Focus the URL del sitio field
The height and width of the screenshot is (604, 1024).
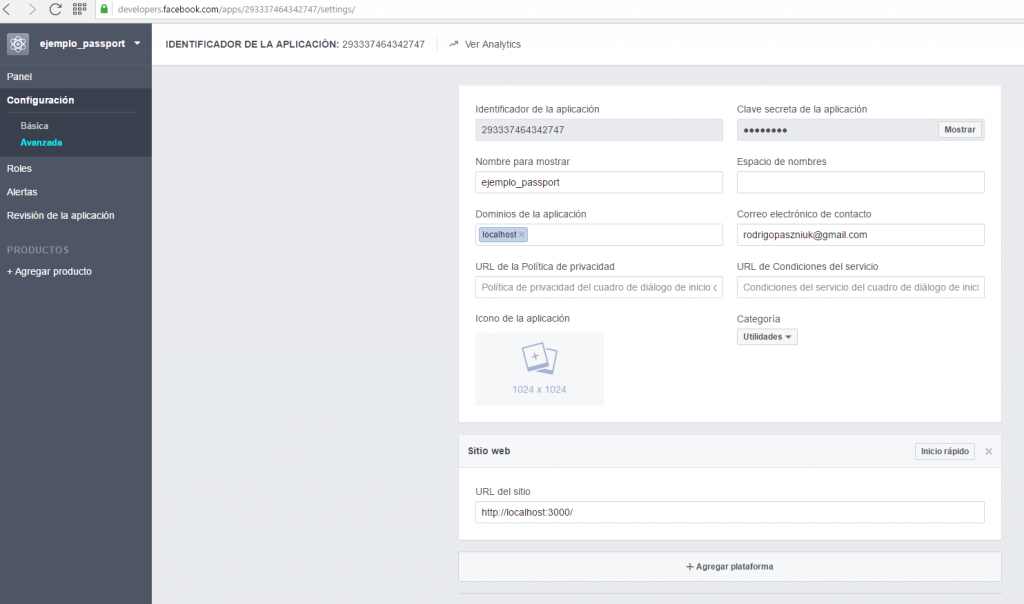click(729, 512)
